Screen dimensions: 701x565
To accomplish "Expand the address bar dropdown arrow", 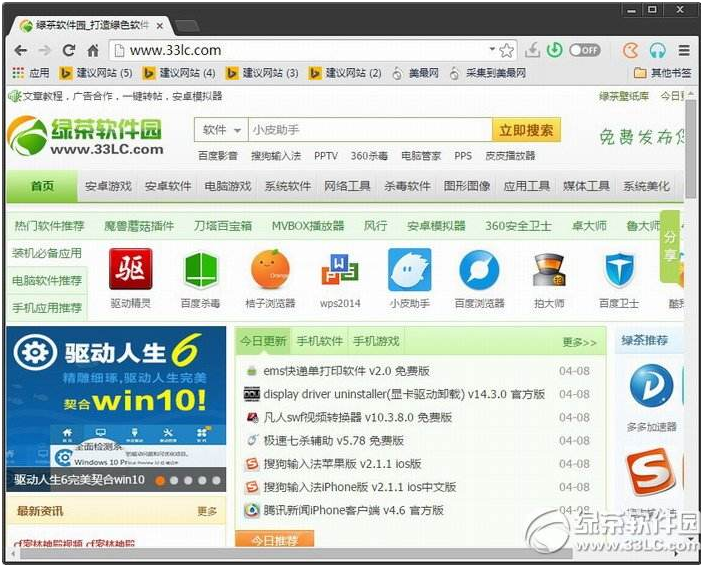I will pyautogui.click(x=492, y=49).
